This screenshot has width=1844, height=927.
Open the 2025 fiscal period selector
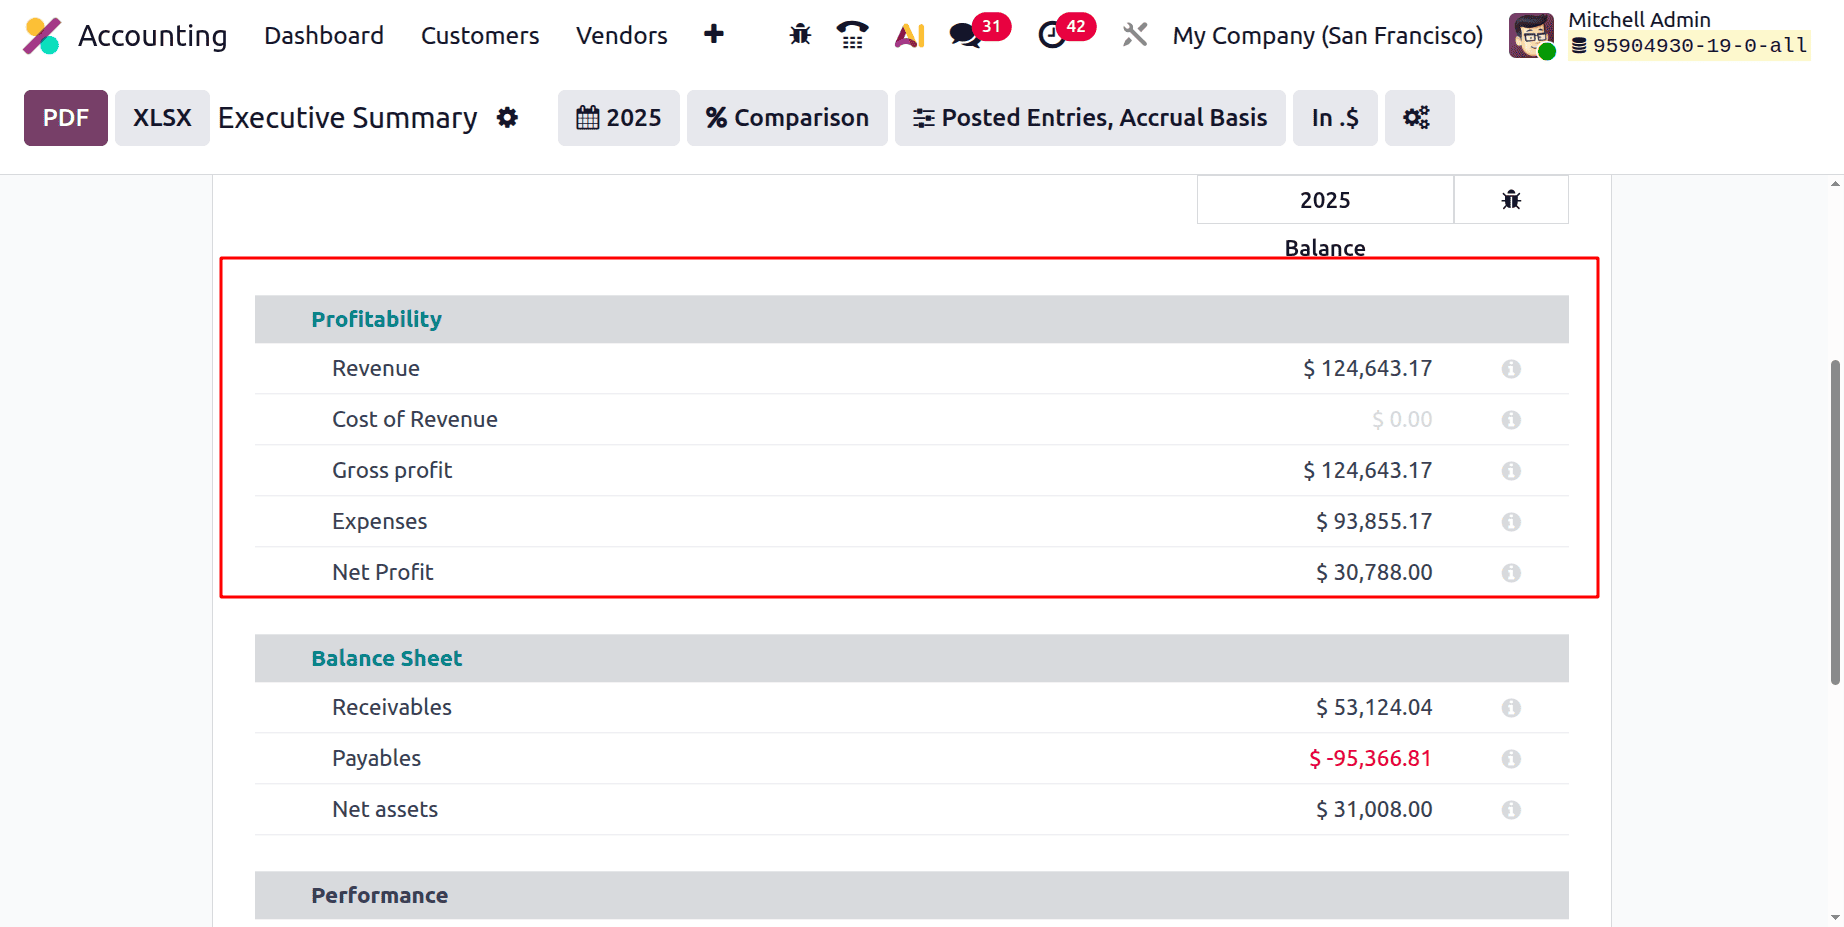(x=618, y=117)
